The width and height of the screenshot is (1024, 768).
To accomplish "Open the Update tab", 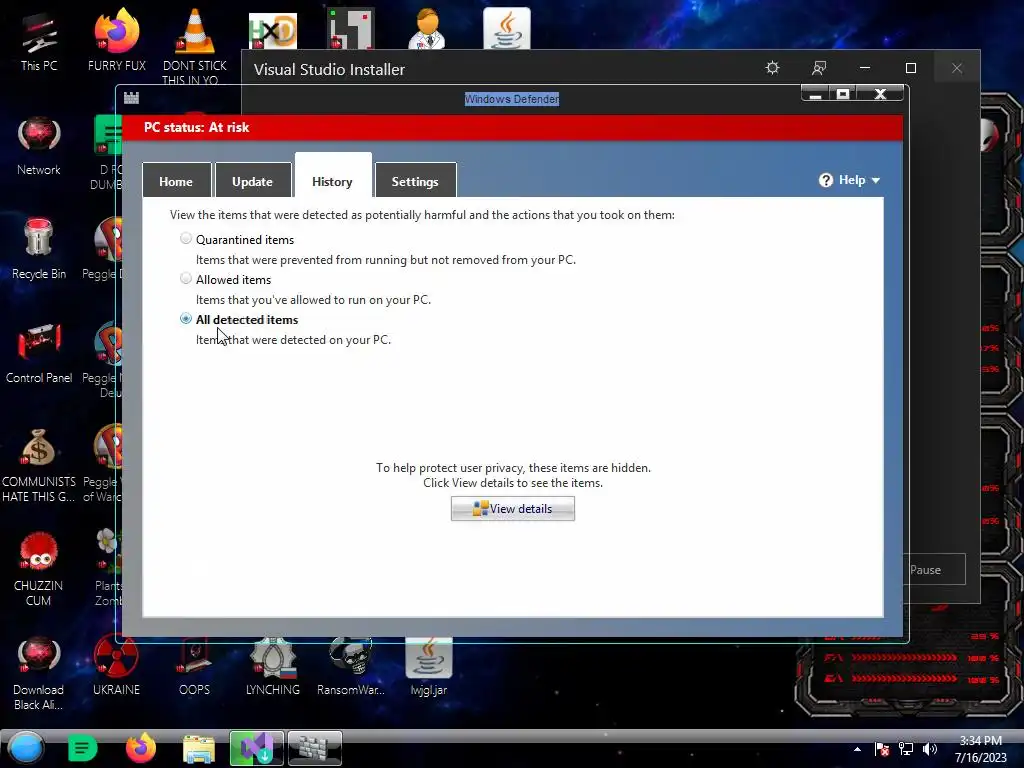I will pos(253,181).
